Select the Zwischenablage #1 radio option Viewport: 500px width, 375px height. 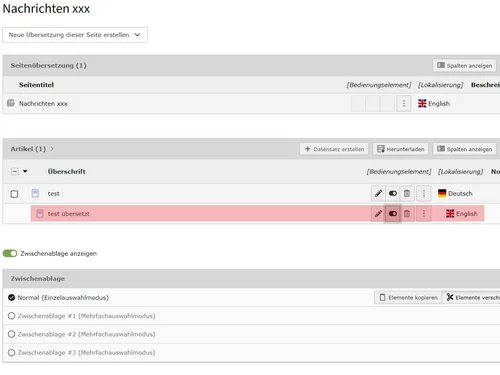12,316
